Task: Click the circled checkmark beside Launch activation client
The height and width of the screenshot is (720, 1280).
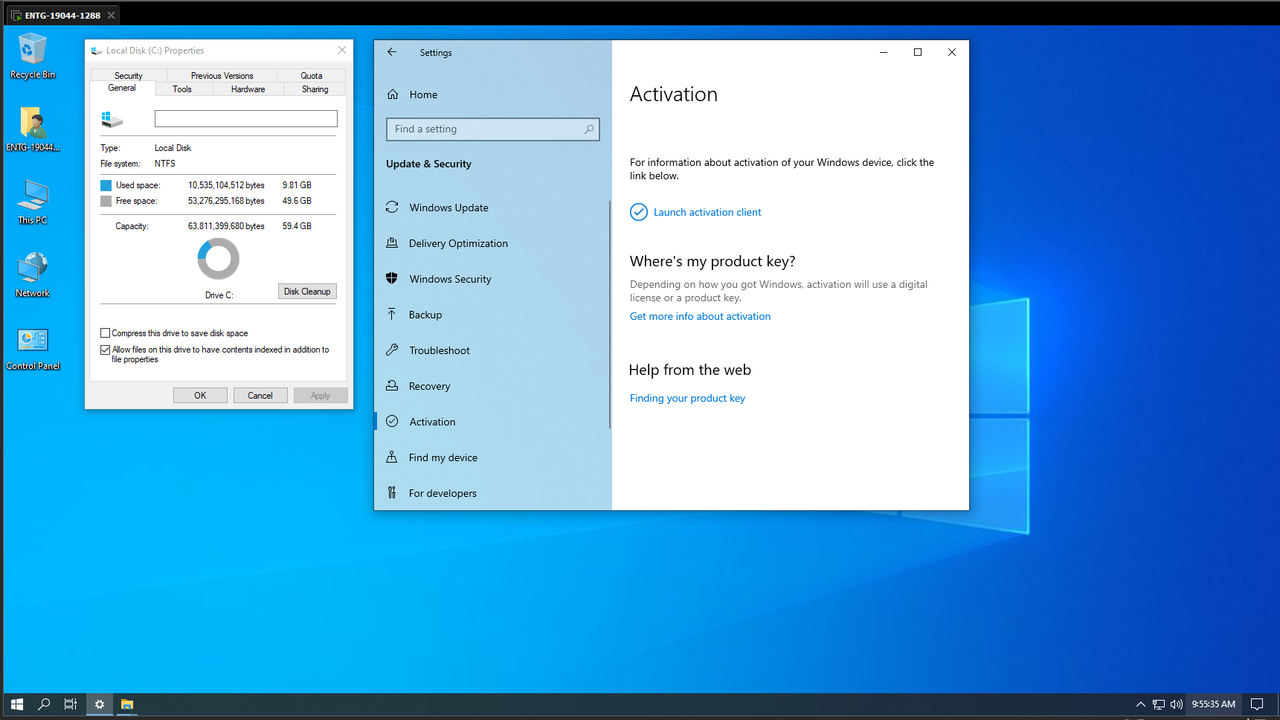Action: pyautogui.click(x=638, y=212)
